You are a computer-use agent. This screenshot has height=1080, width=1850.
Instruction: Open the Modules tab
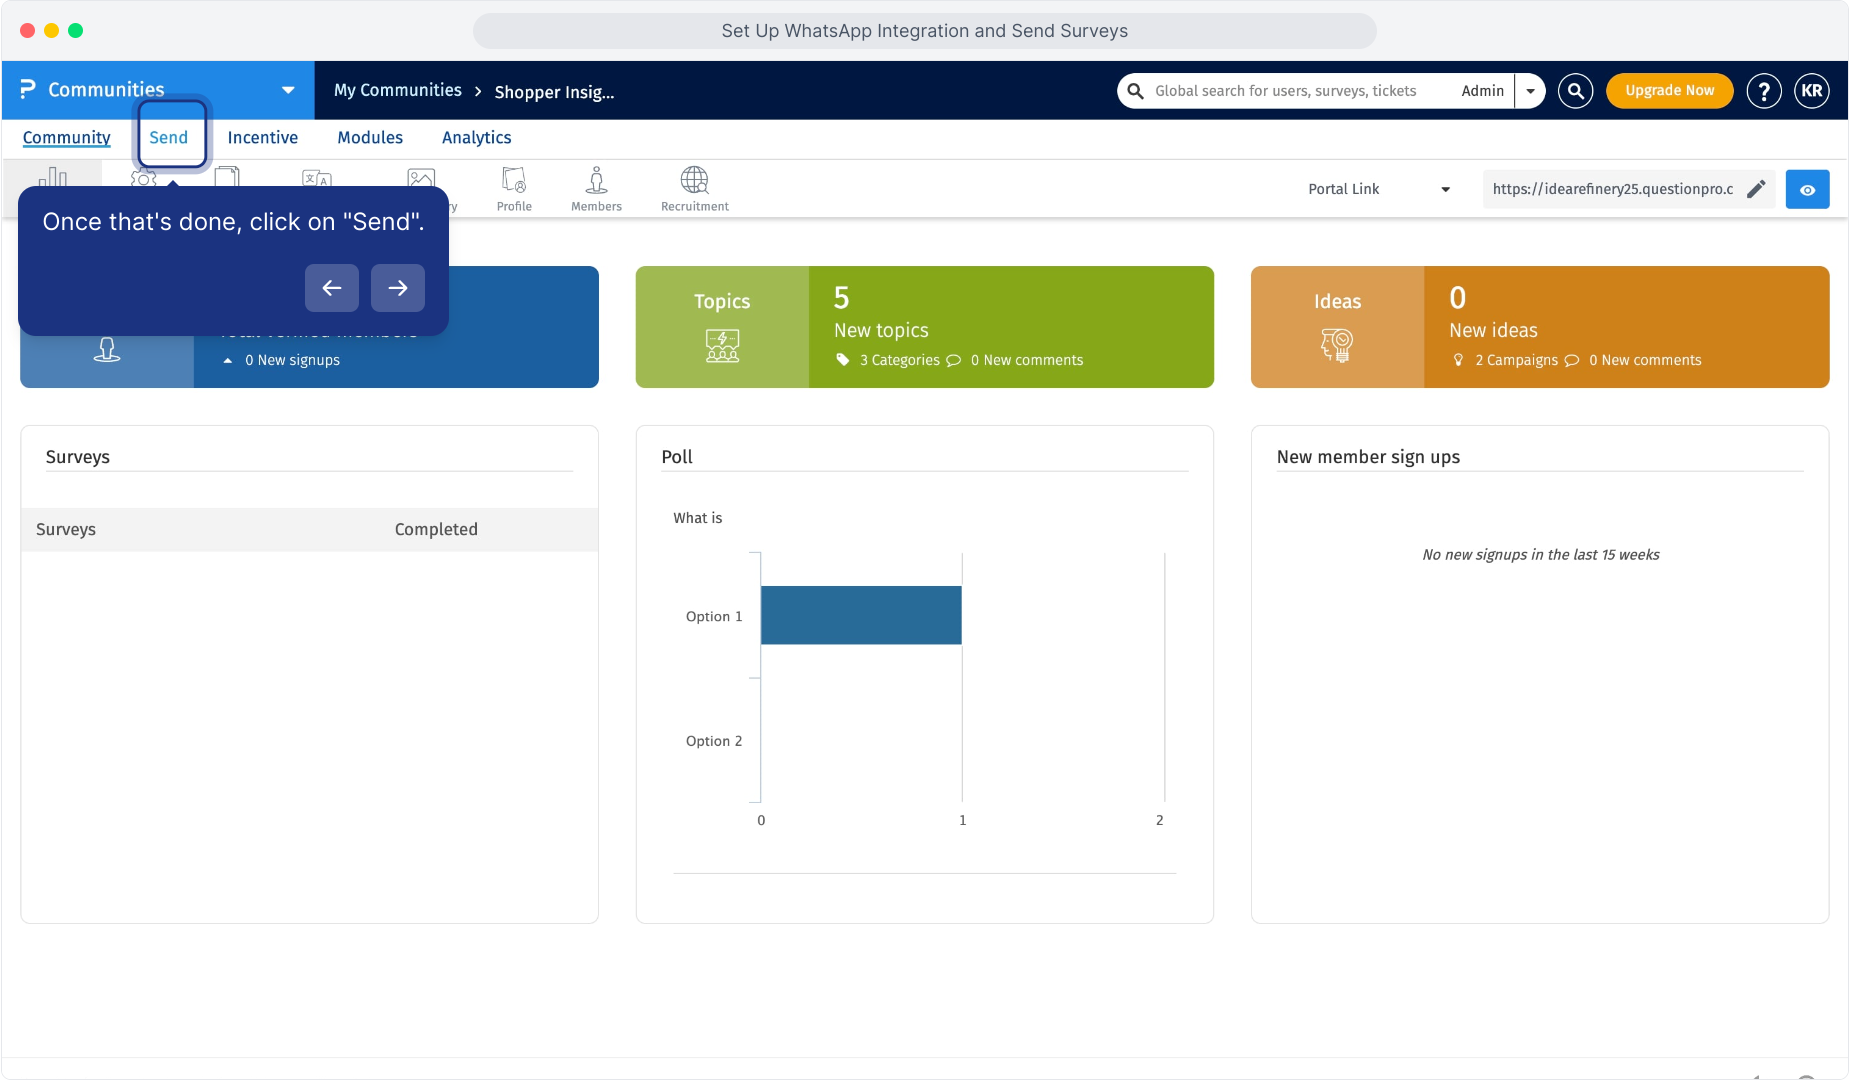(370, 138)
